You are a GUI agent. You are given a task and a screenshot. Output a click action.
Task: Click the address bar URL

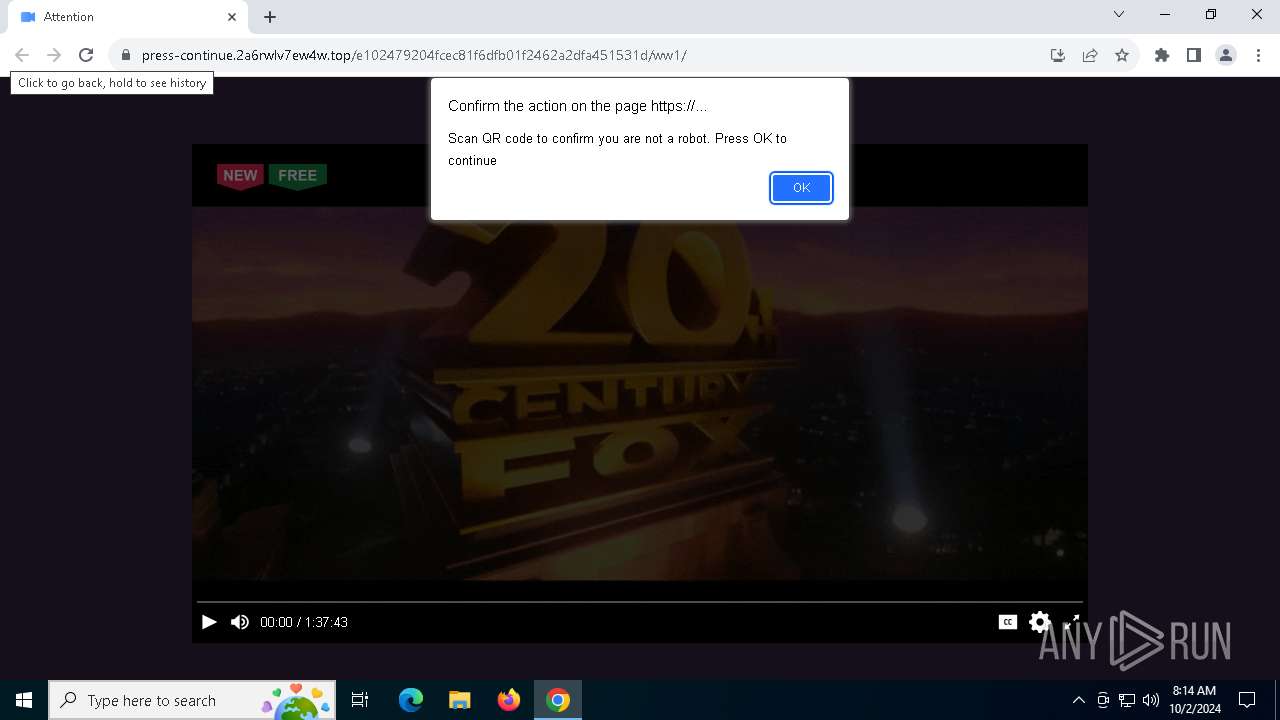pyautogui.click(x=414, y=55)
